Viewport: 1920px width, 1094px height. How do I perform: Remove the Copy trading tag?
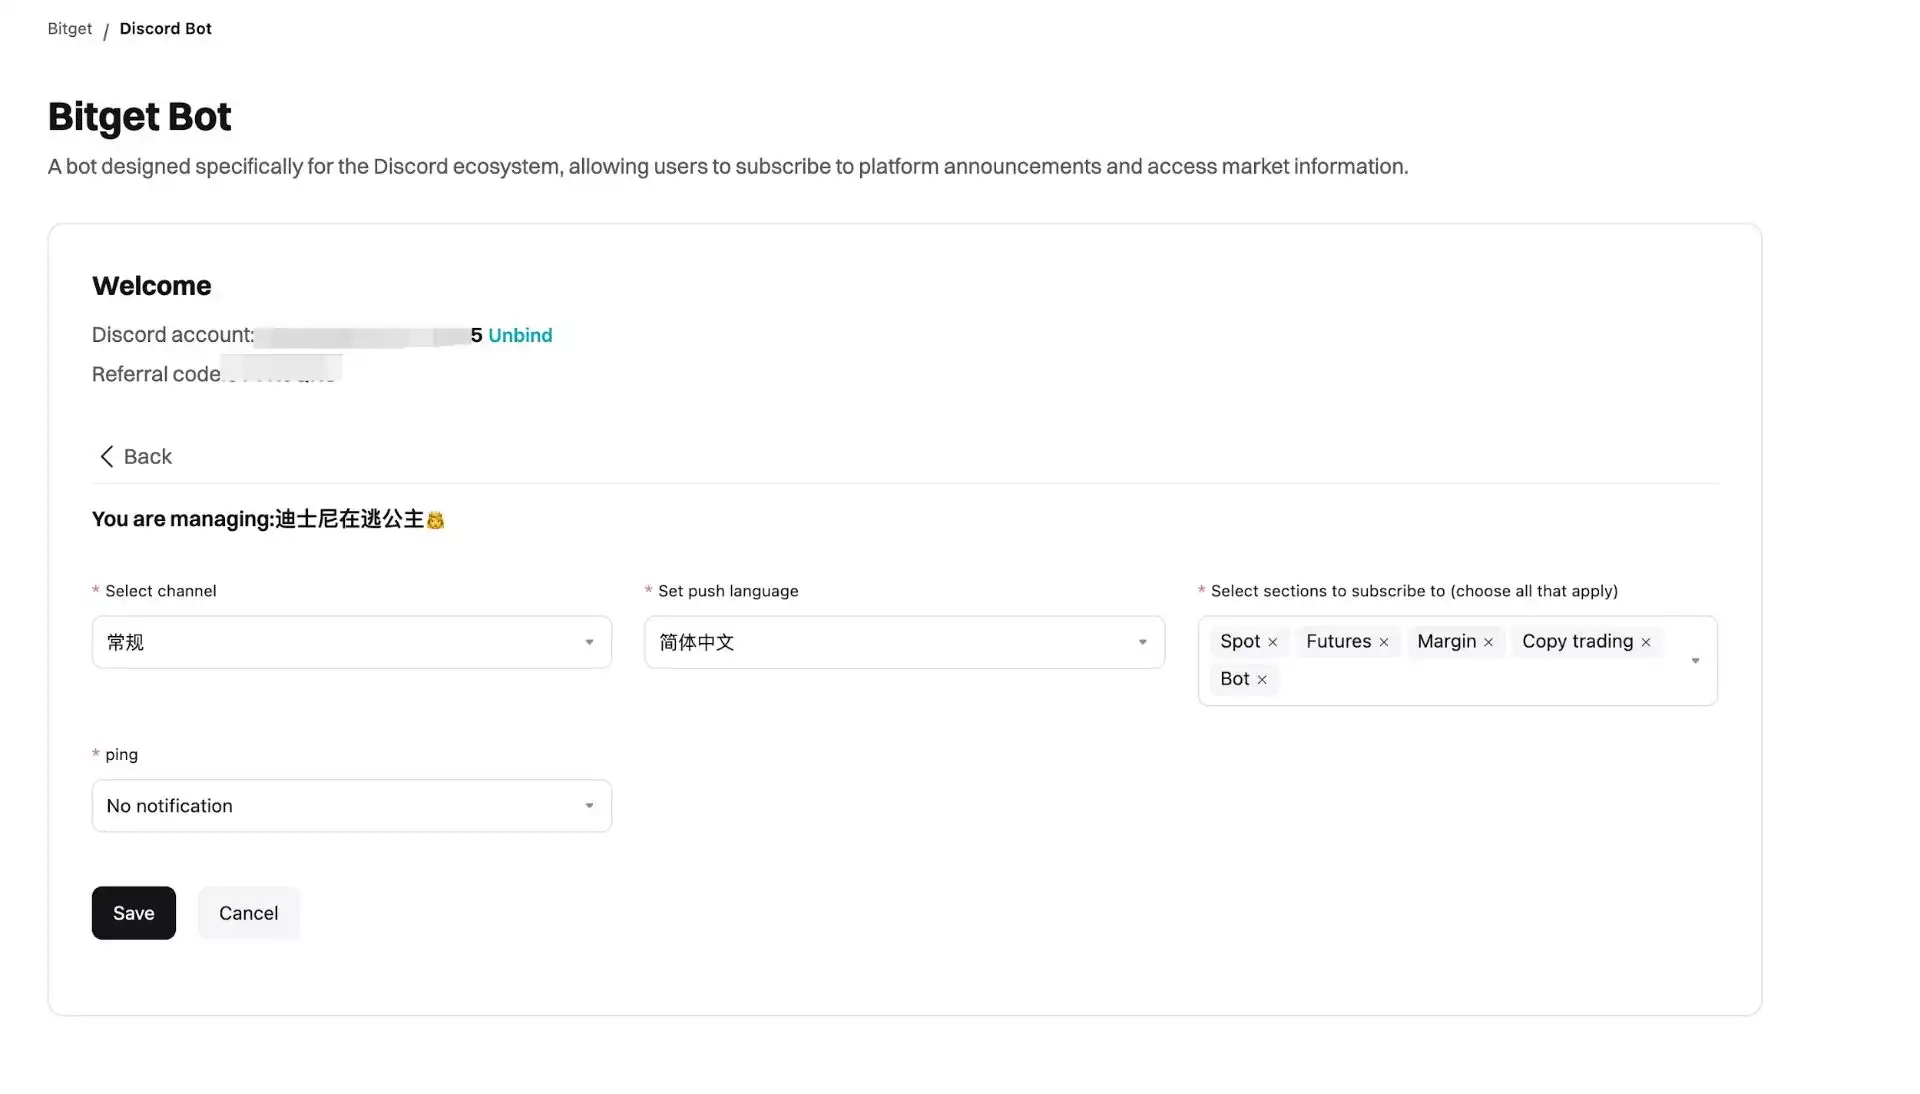(x=1645, y=643)
